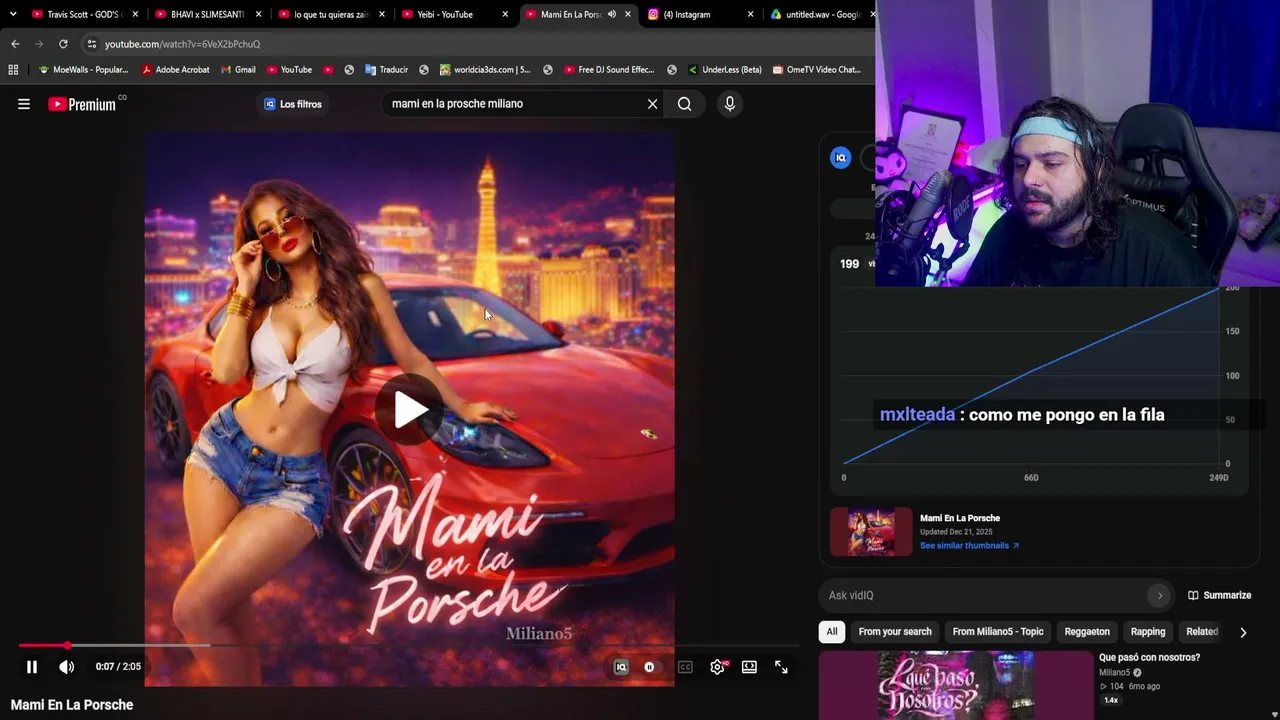
Task: Select the Rapping chip
Action: tap(1148, 632)
